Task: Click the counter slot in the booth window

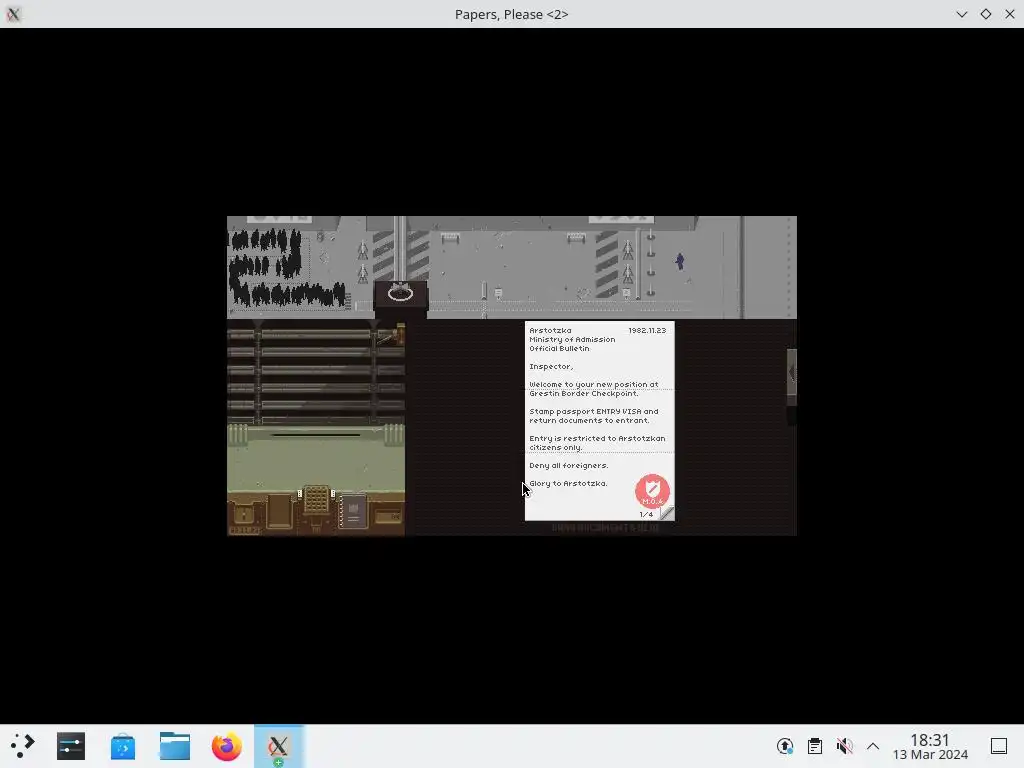Action: [315, 434]
